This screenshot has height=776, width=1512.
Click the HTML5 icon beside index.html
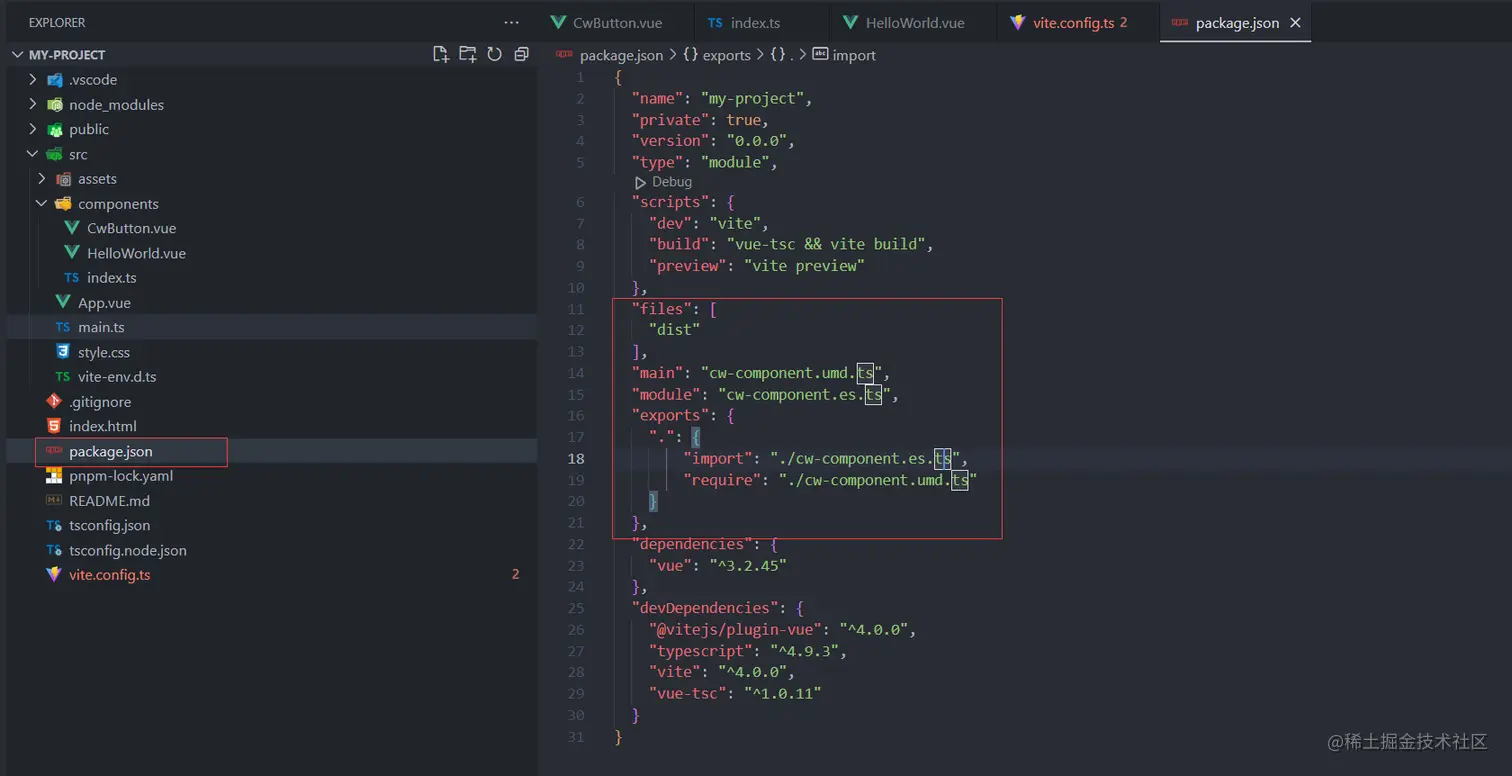pos(54,426)
